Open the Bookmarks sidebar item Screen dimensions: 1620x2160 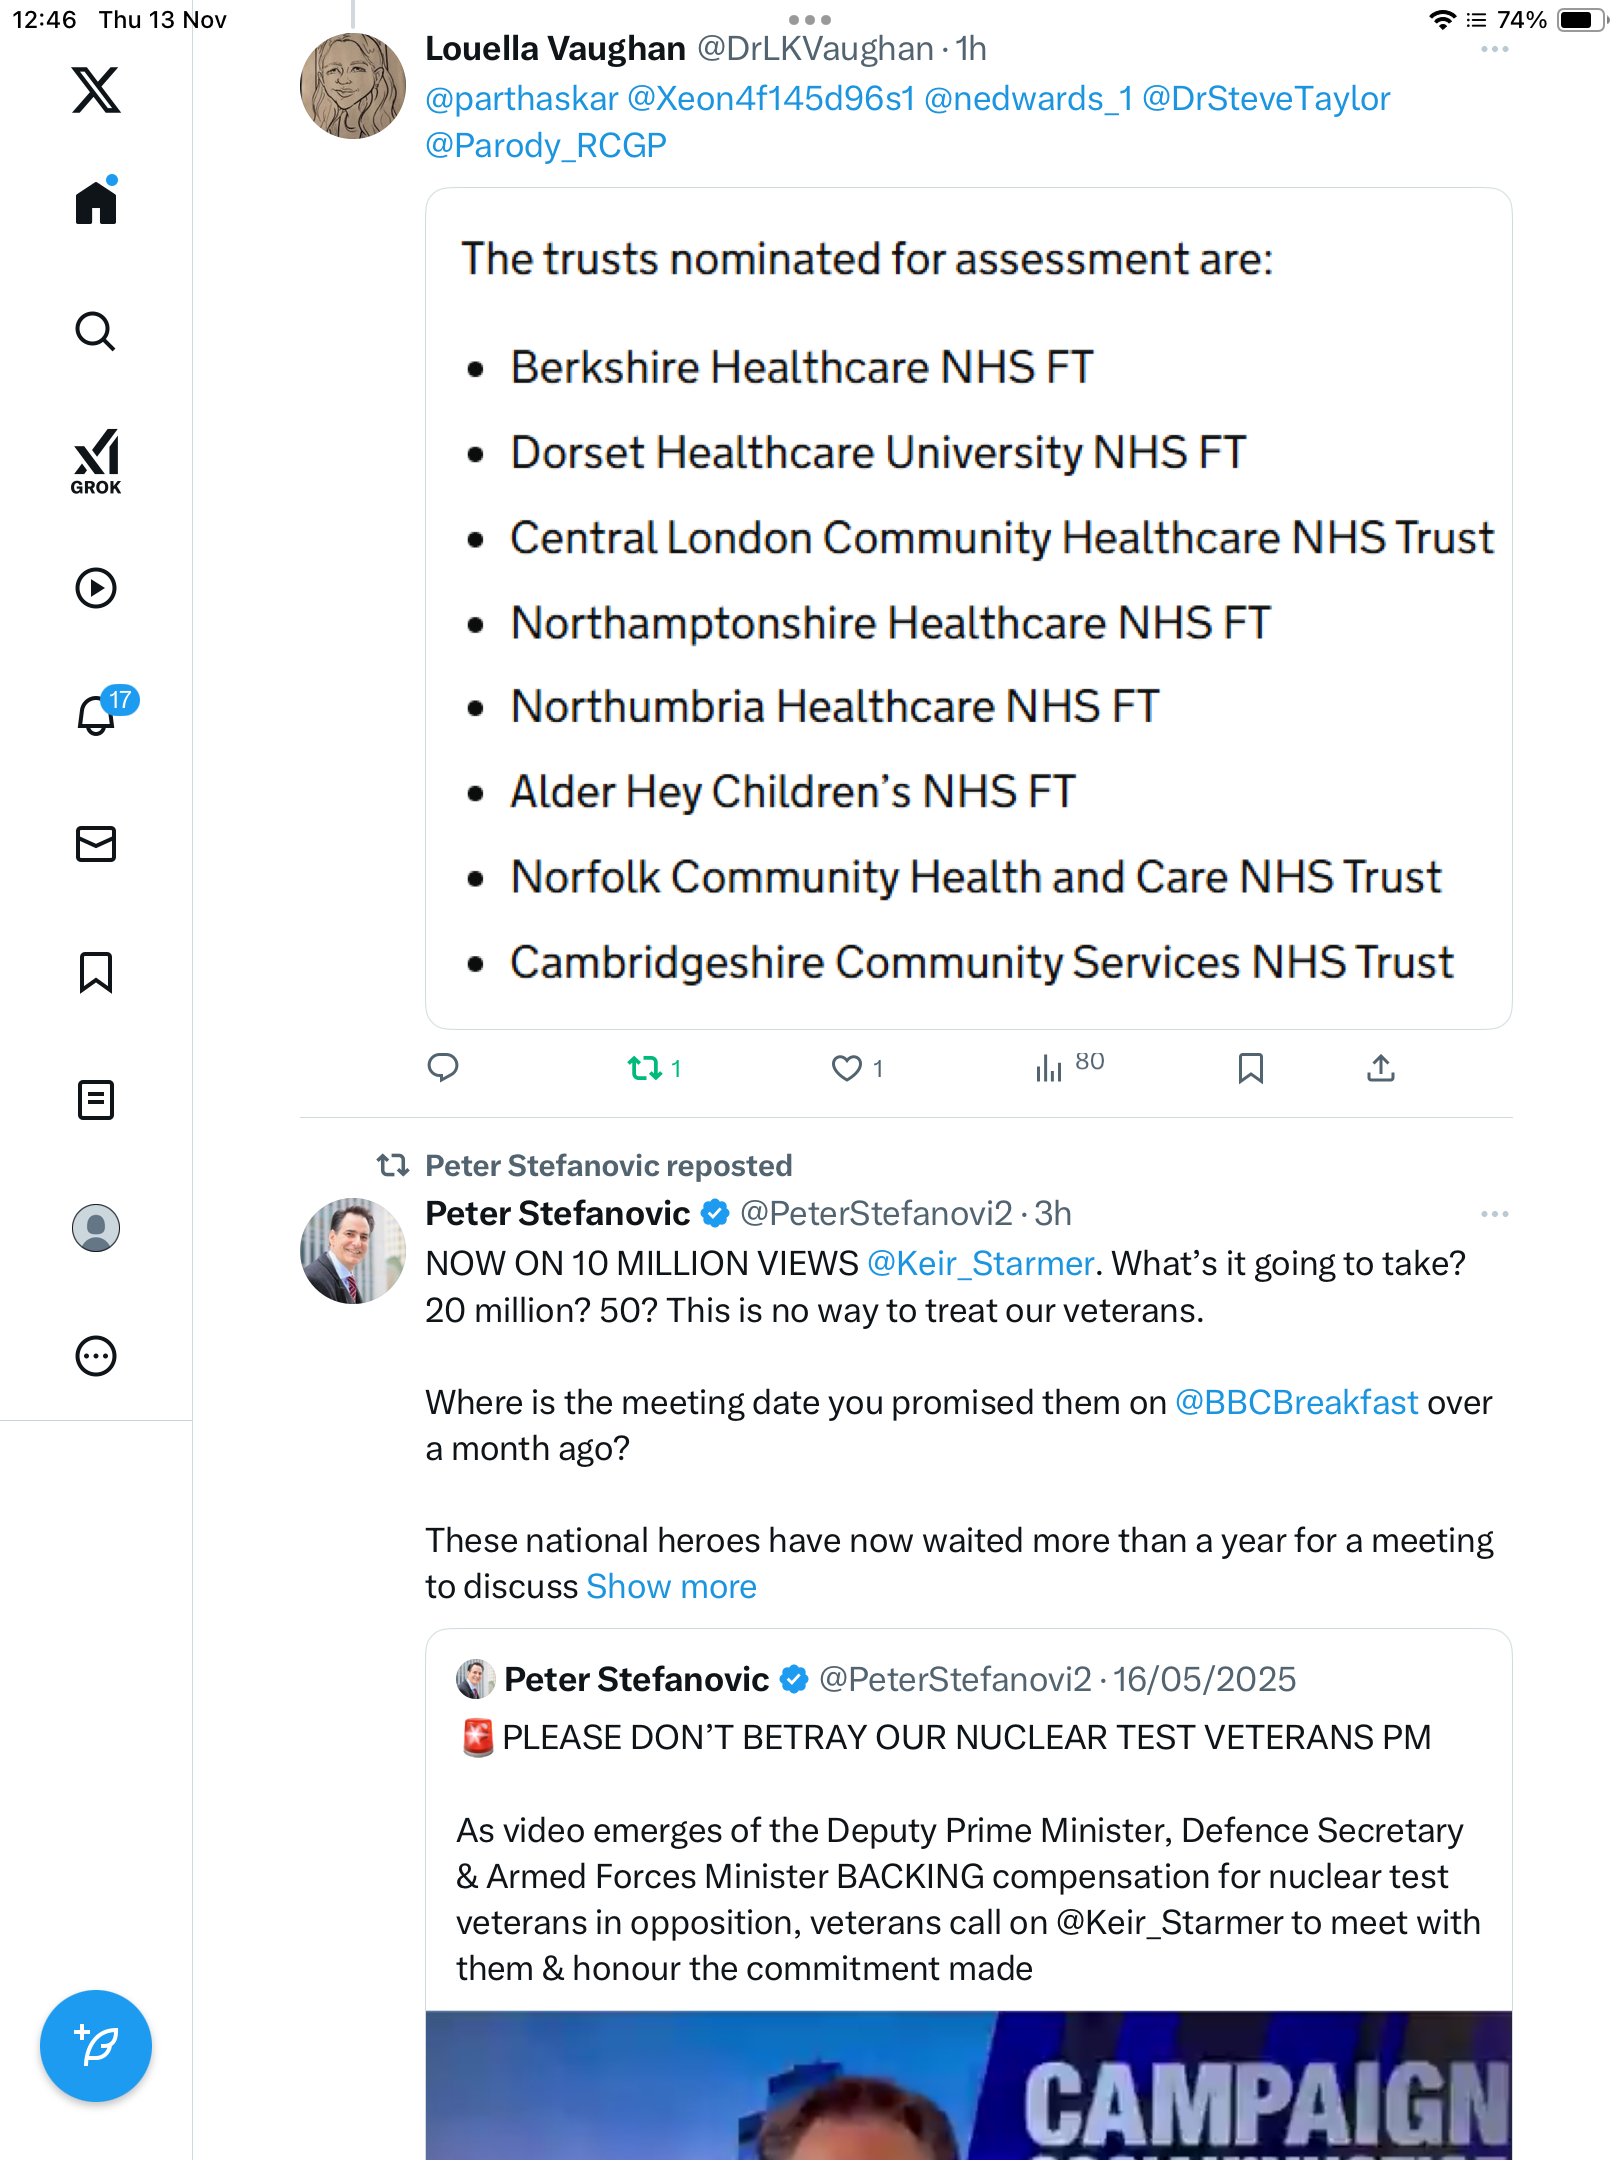(96, 972)
